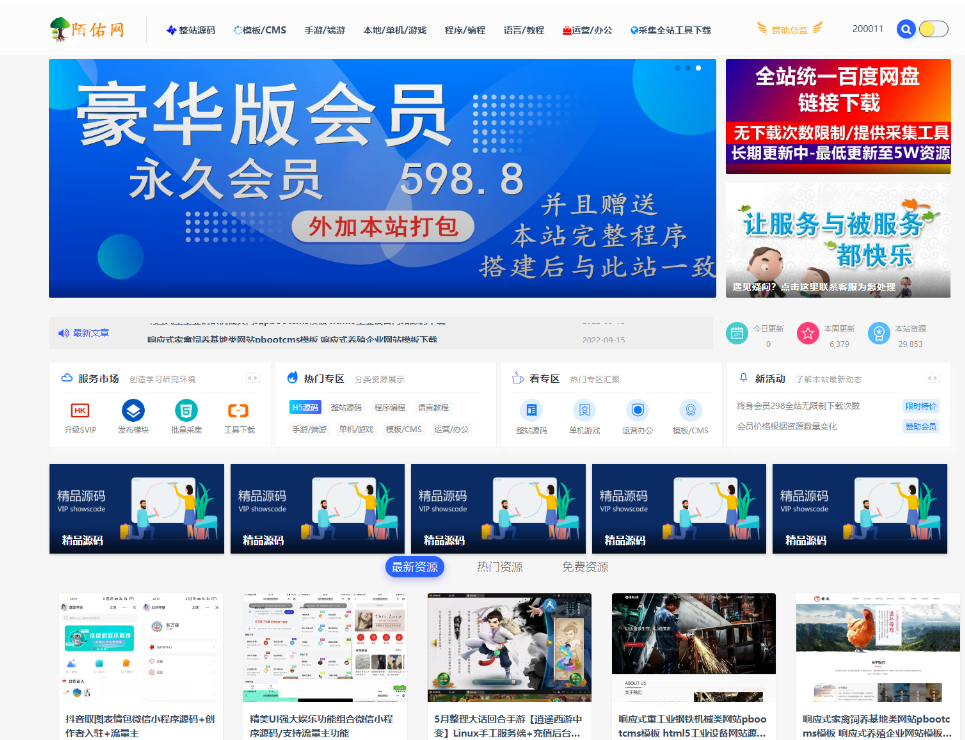Open 程序/编程 in the navigation menu
This screenshot has height=740, width=965.
click(464, 30)
